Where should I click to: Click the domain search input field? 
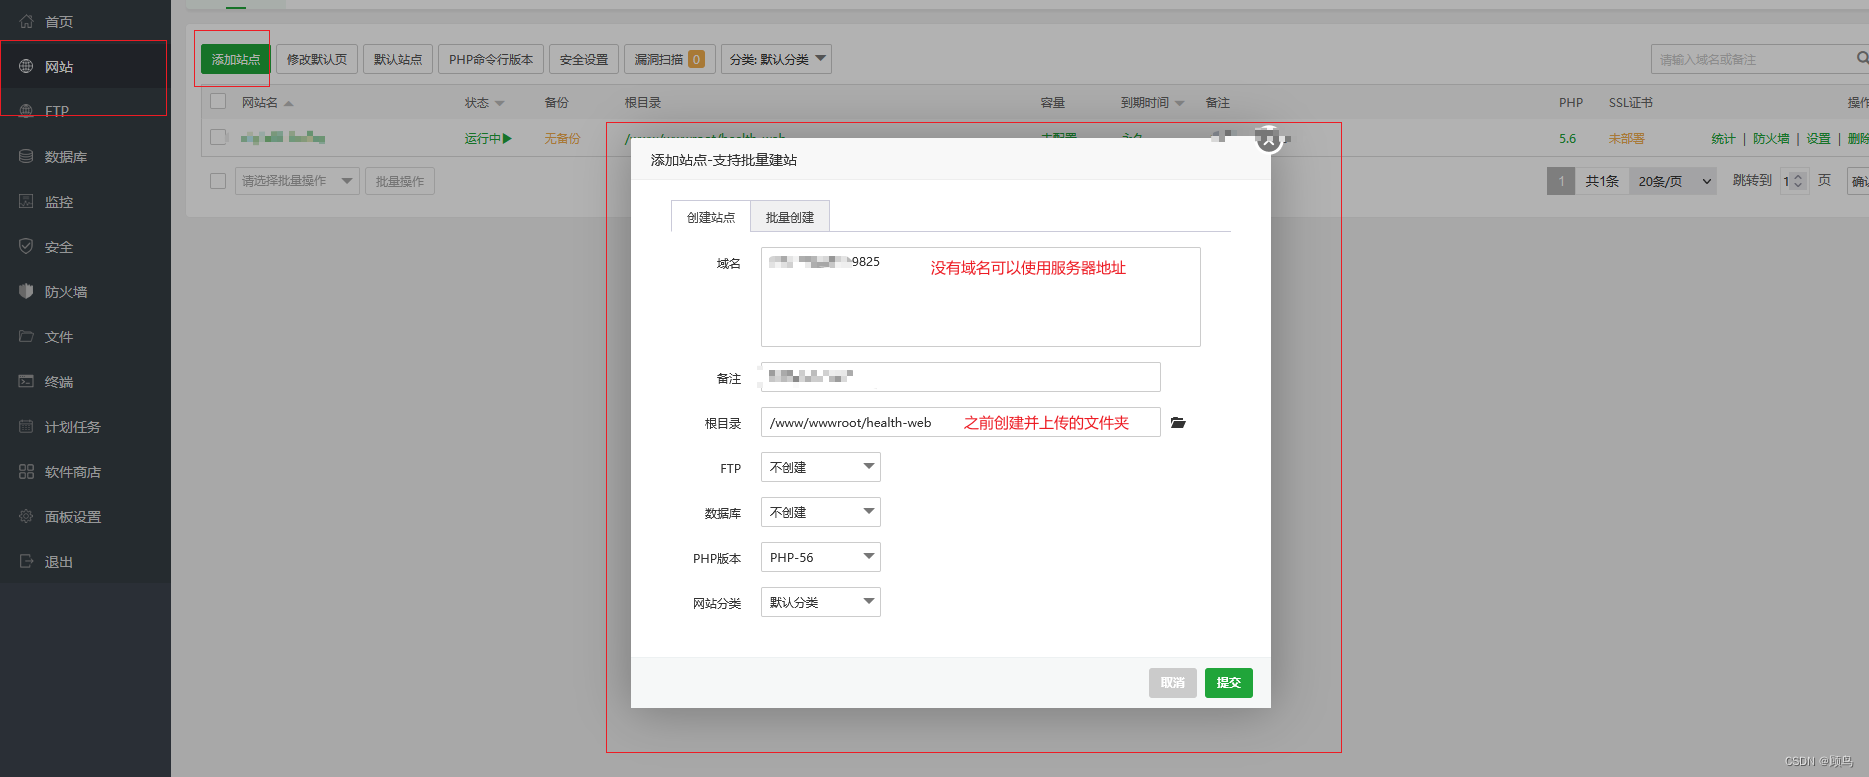click(1753, 59)
